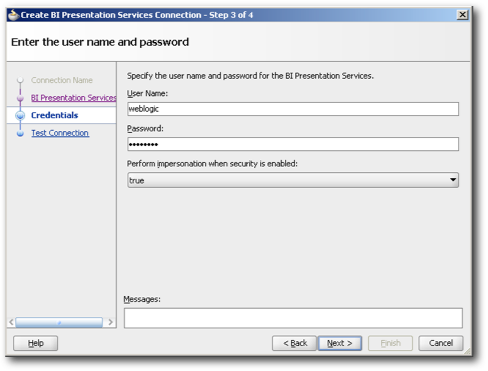Open the BI Presentation Services step link

pyautogui.click(x=73, y=98)
